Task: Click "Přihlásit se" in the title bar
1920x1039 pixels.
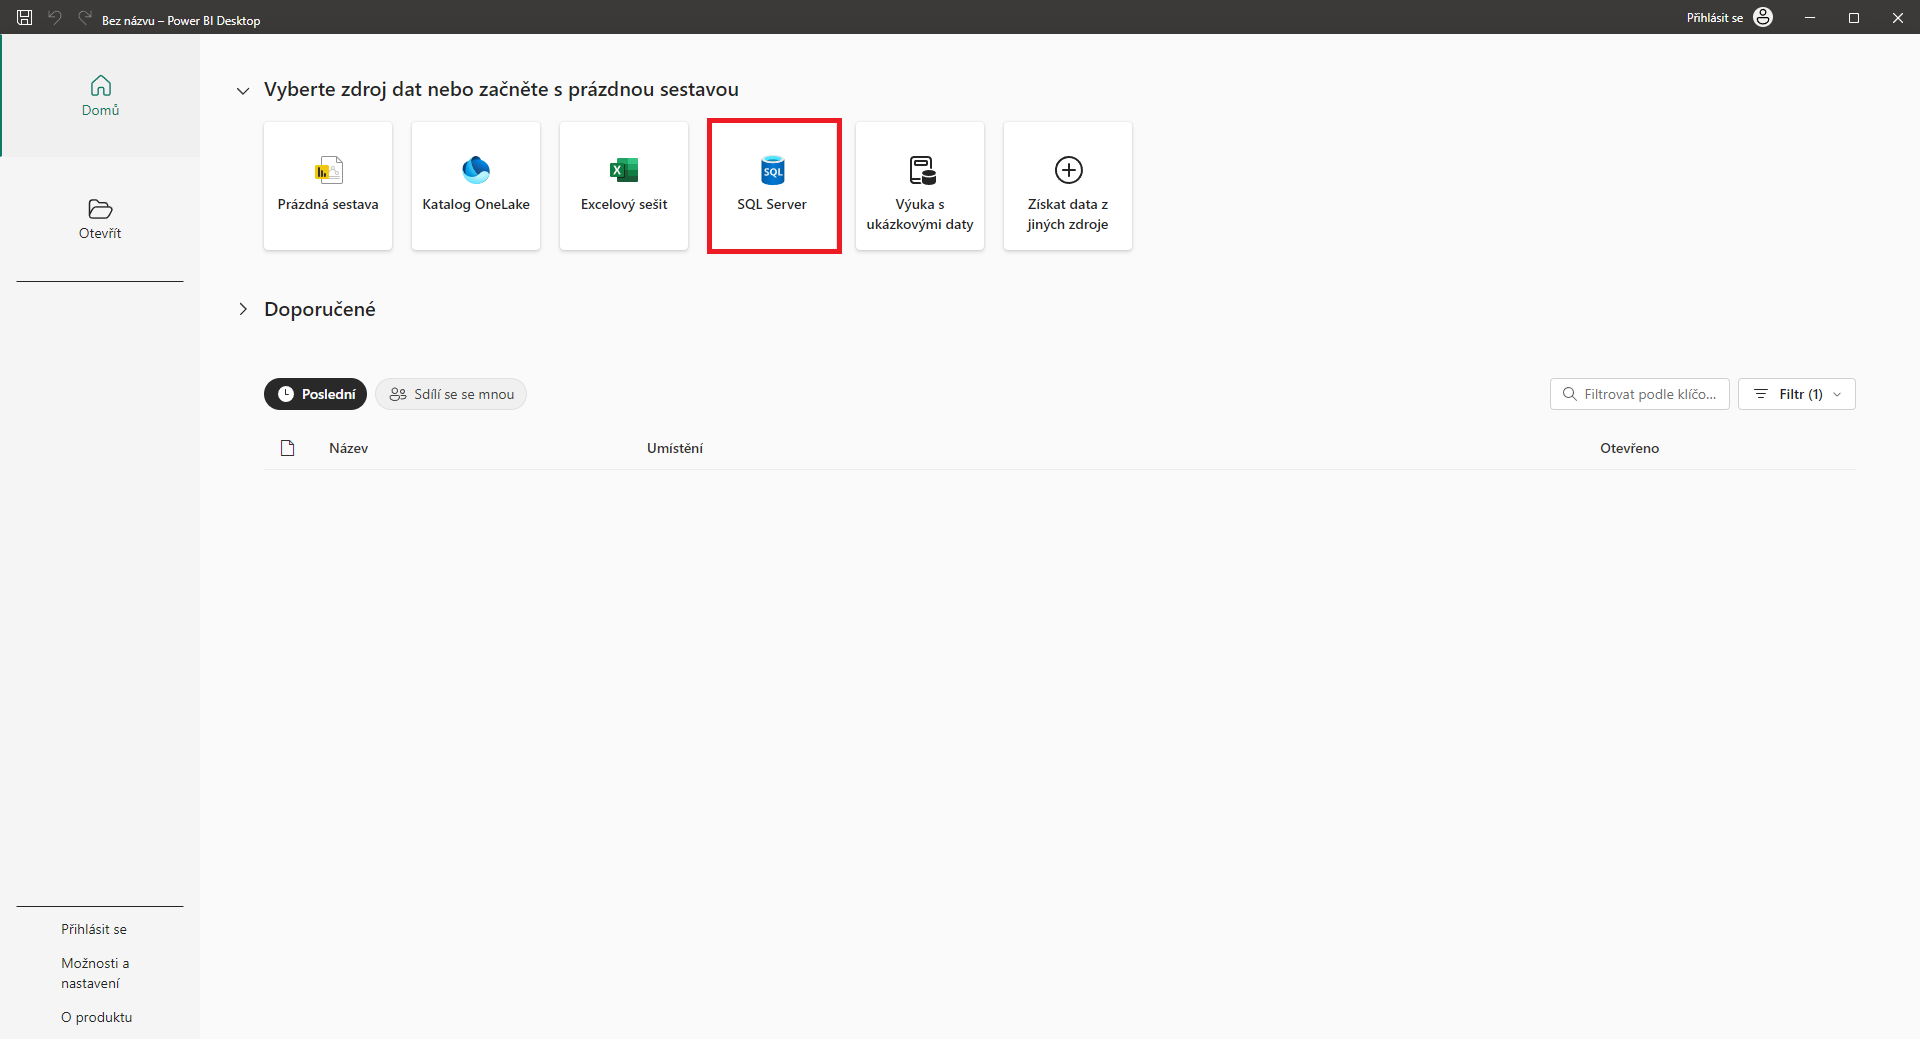Action: [x=1714, y=18]
